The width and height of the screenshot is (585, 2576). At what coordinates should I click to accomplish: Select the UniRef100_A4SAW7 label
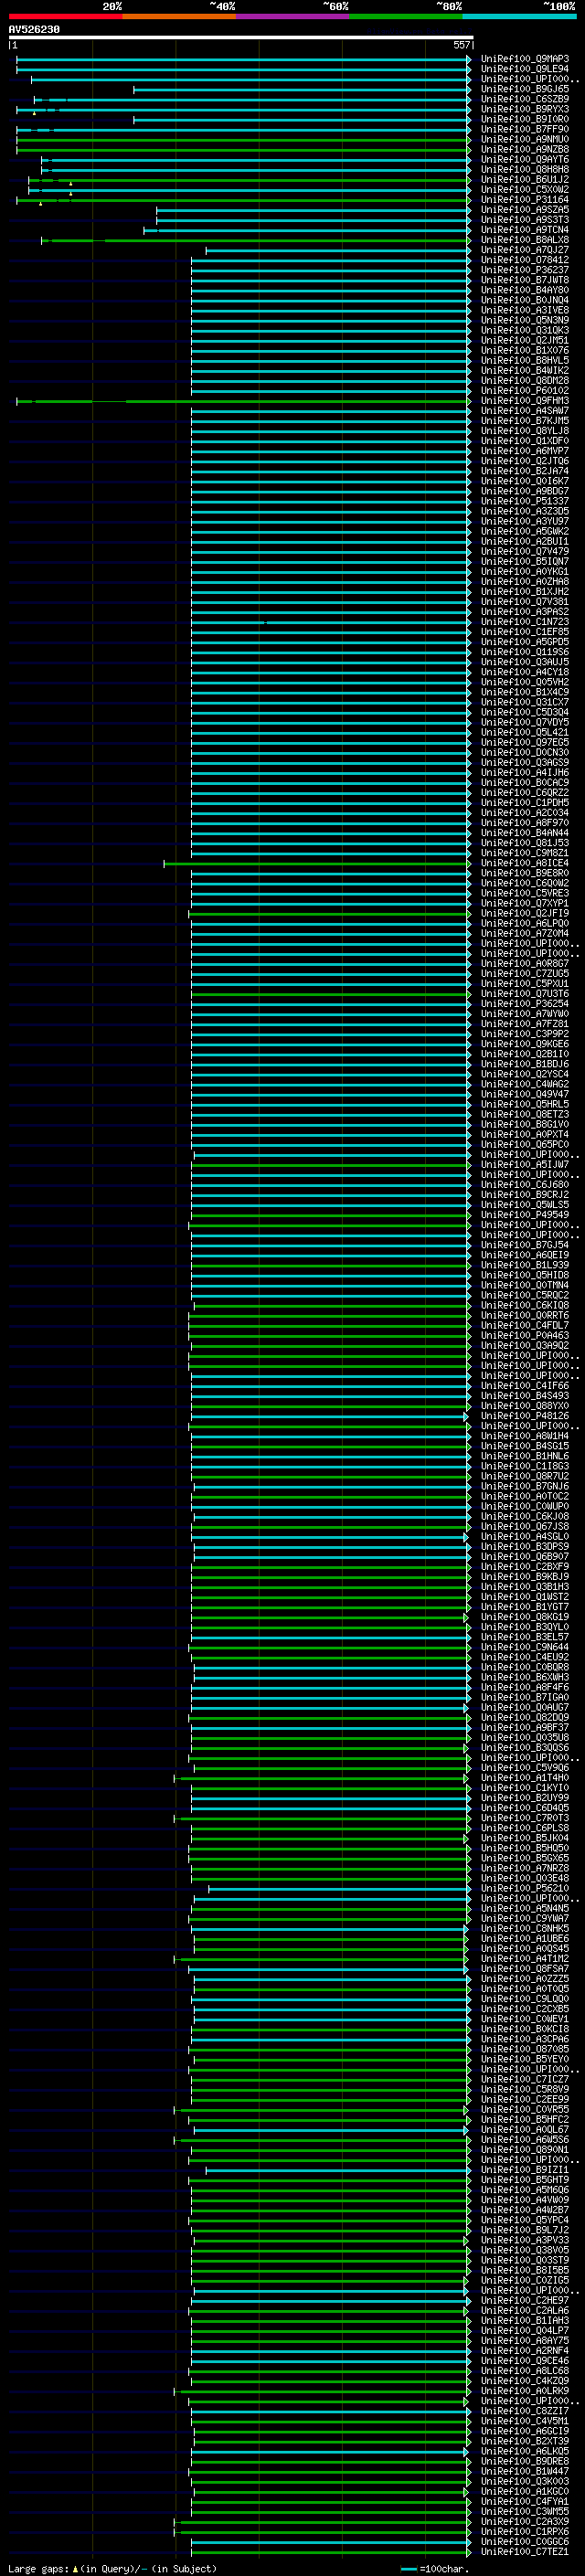[524, 410]
